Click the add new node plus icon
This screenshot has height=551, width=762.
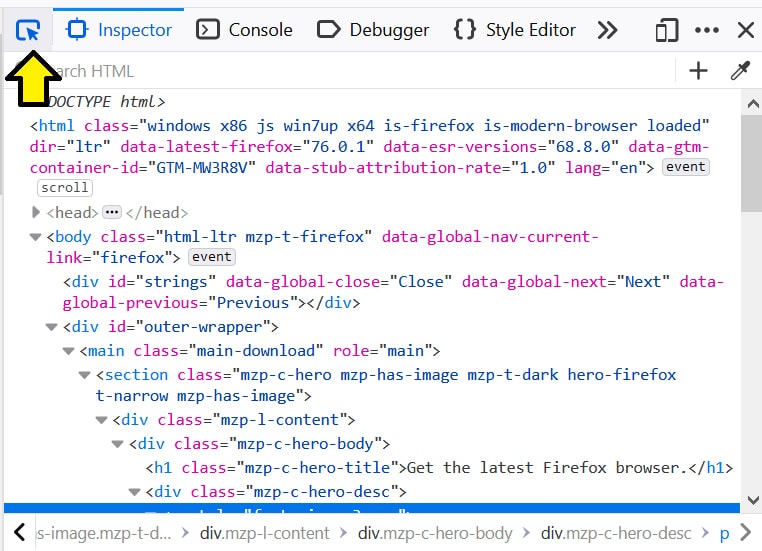click(698, 71)
